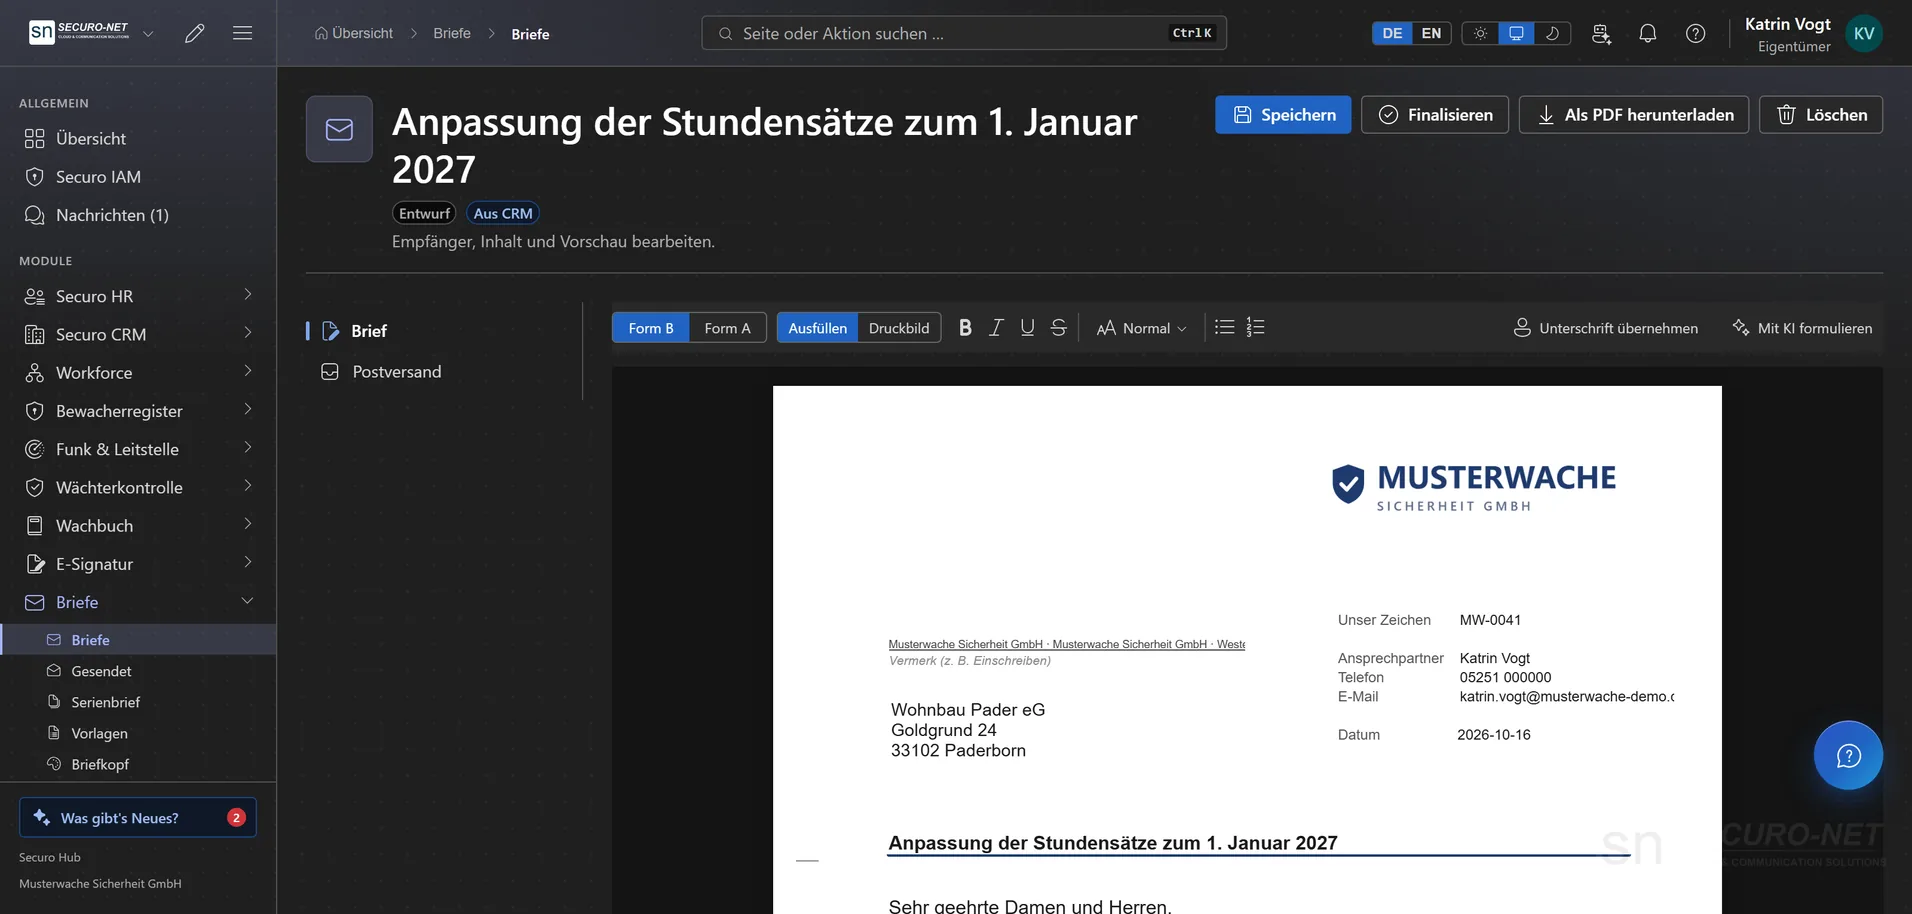Click the Unser Zeichen value MW-0041

click(x=1490, y=620)
